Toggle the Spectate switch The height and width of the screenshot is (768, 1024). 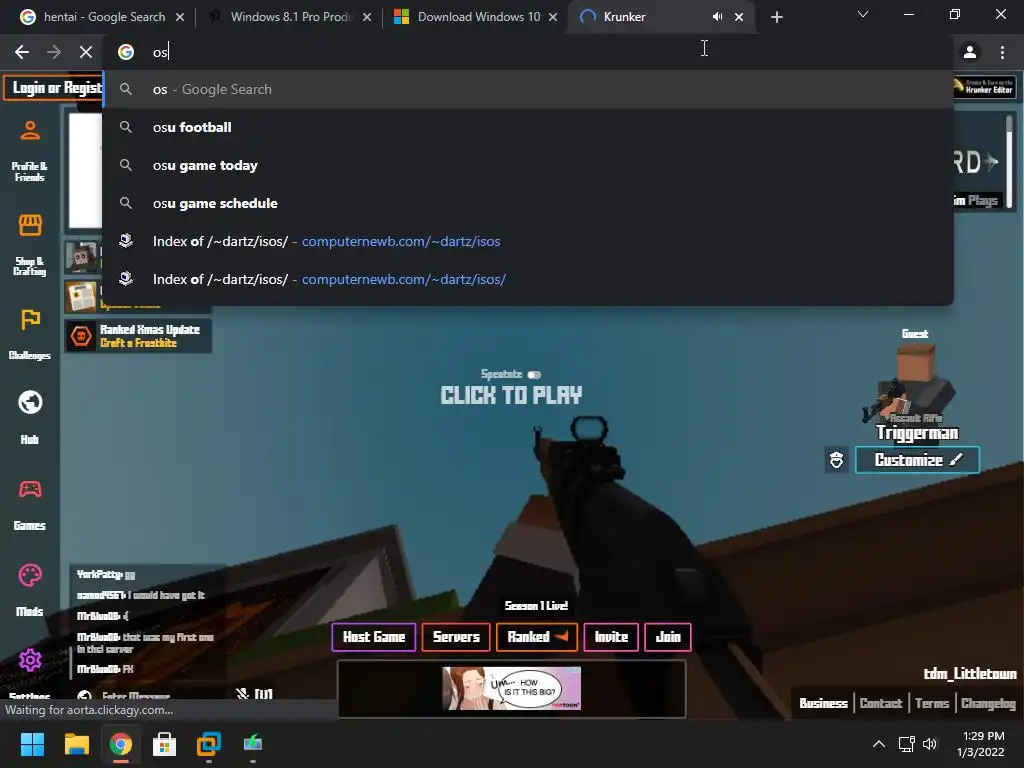[x=534, y=374]
